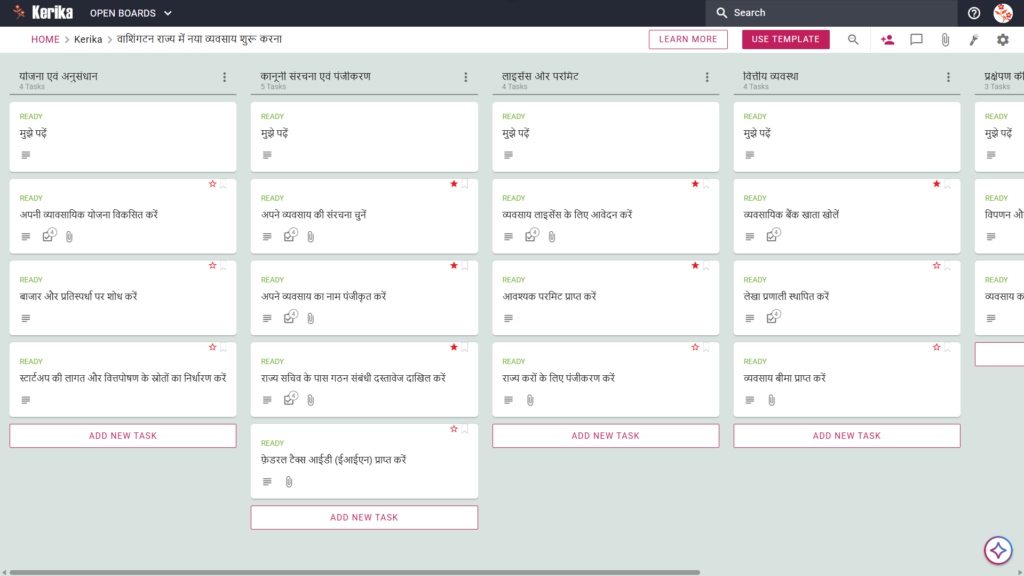Viewport: 1024px width, 576px height.
Task: Open the Kerika breadcrumb link
Action: tap(88, 39)
